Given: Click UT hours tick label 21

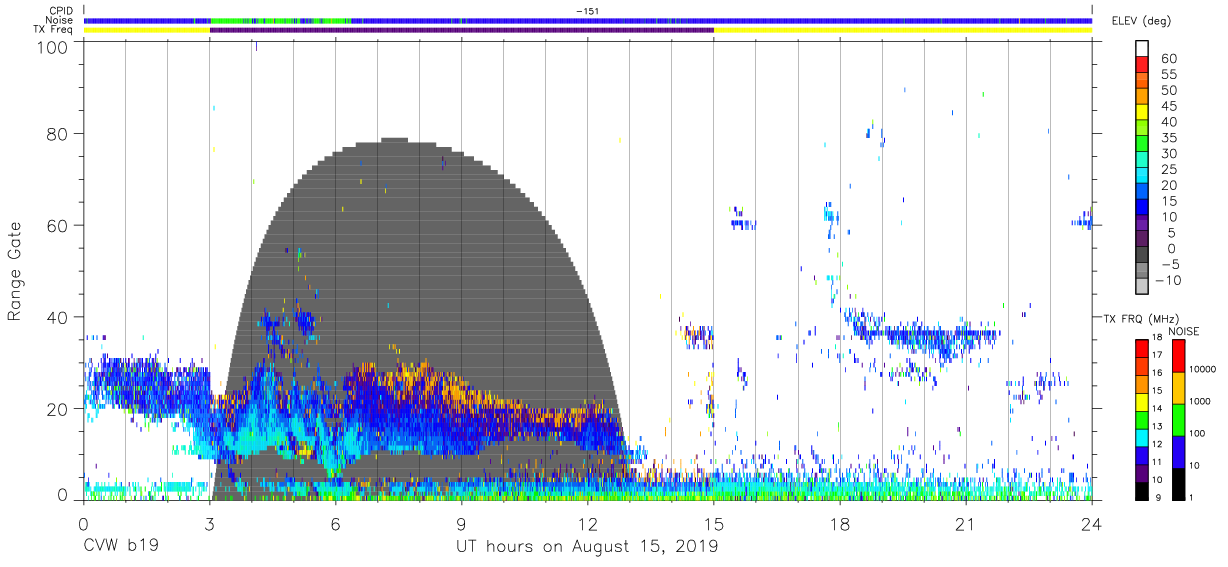Looking at the screenshot, I should tap(965, 524).
